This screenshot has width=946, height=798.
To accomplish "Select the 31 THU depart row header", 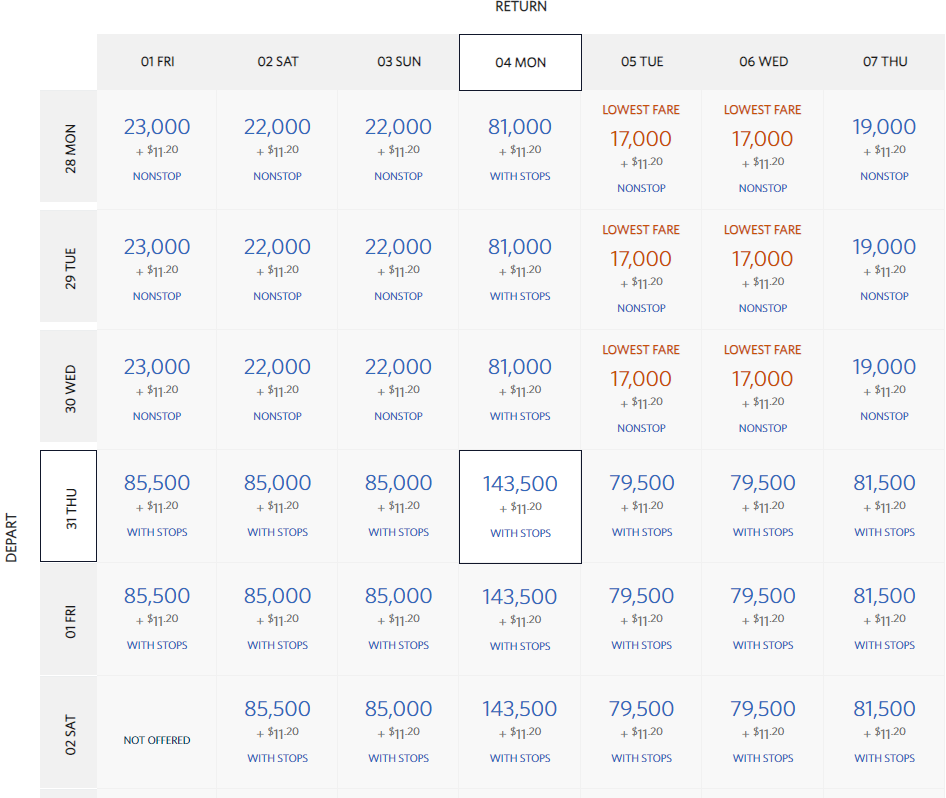I will 69,506.
